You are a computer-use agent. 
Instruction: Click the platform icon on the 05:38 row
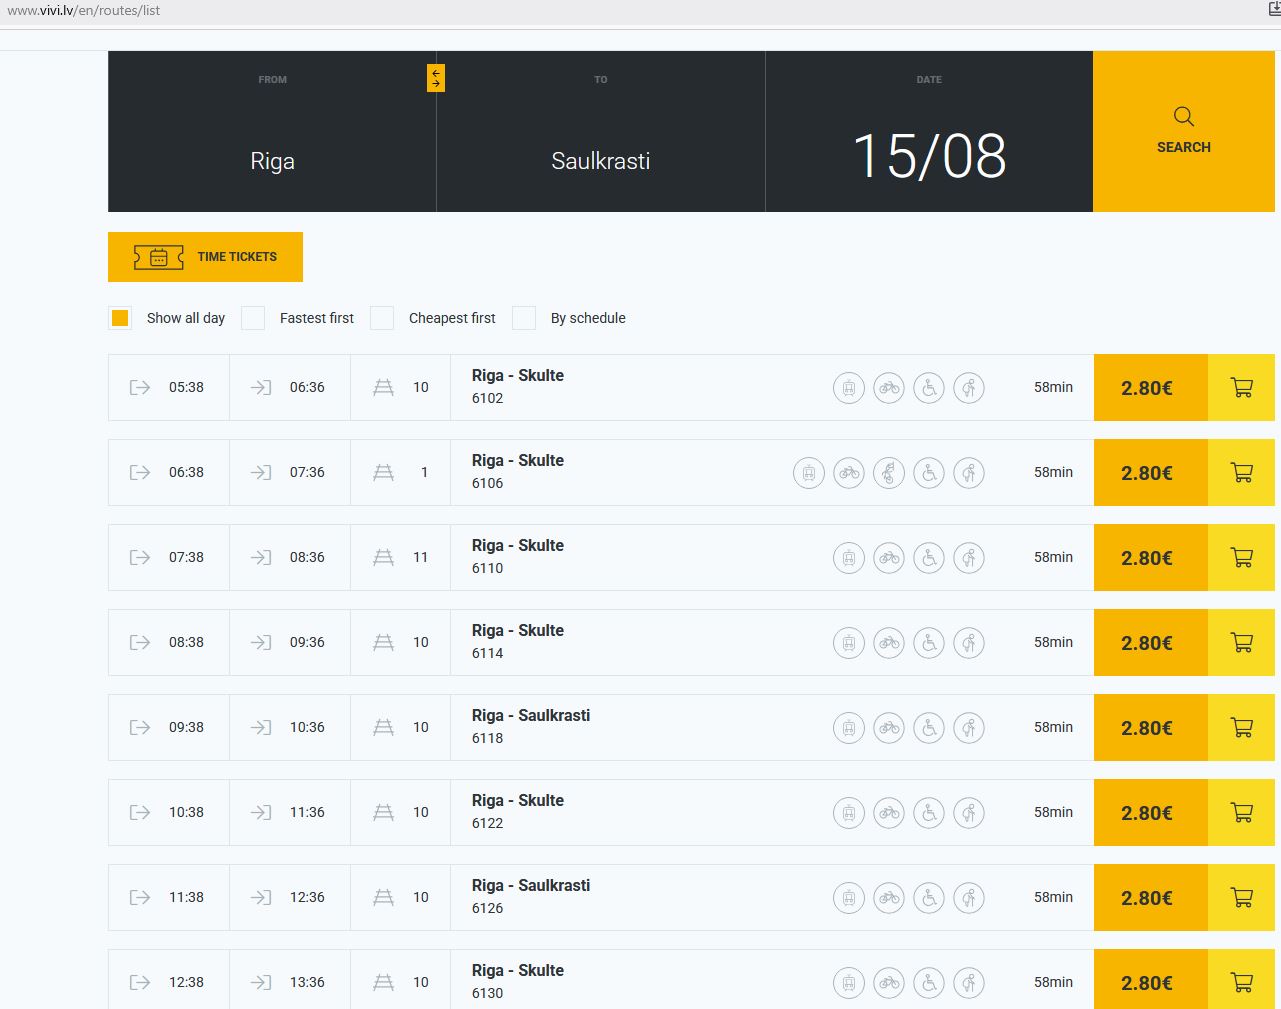[383, 387]
